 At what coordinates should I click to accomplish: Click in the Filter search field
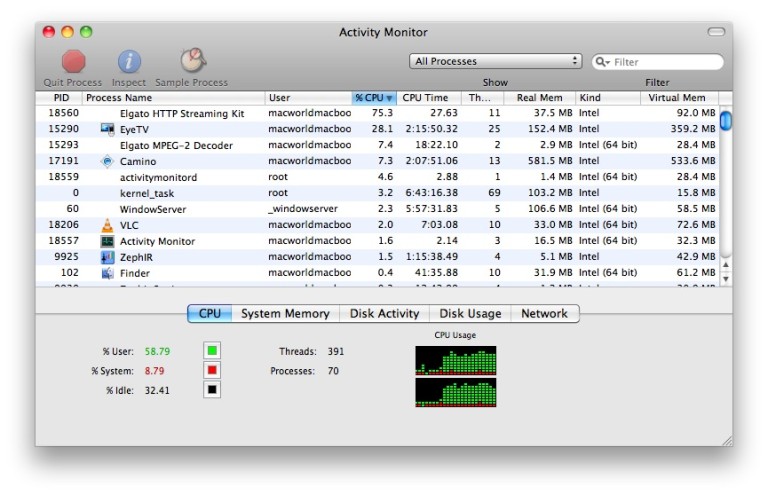click(x=658, y=62)
